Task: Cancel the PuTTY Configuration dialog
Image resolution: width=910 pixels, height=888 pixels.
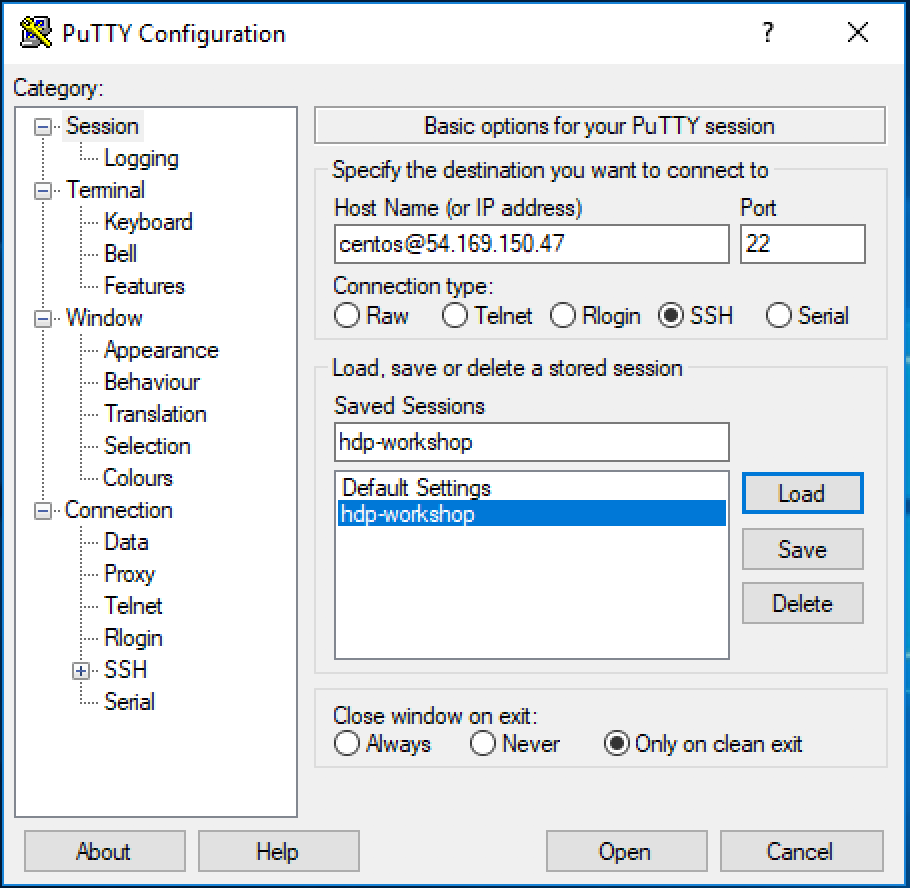Action: pos(801,851)
